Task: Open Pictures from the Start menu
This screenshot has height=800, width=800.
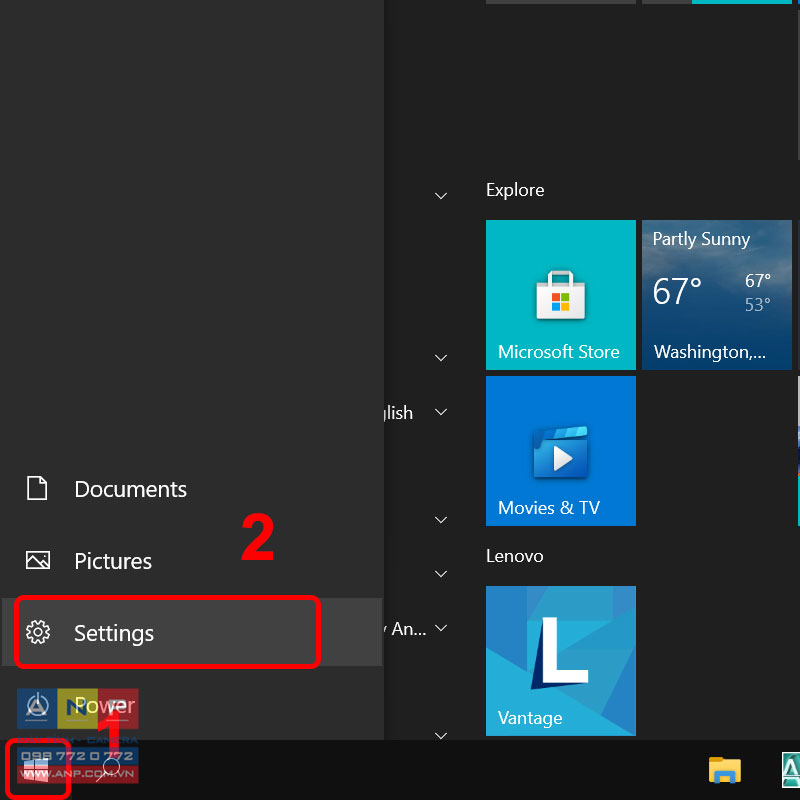Action: point(191,561)
